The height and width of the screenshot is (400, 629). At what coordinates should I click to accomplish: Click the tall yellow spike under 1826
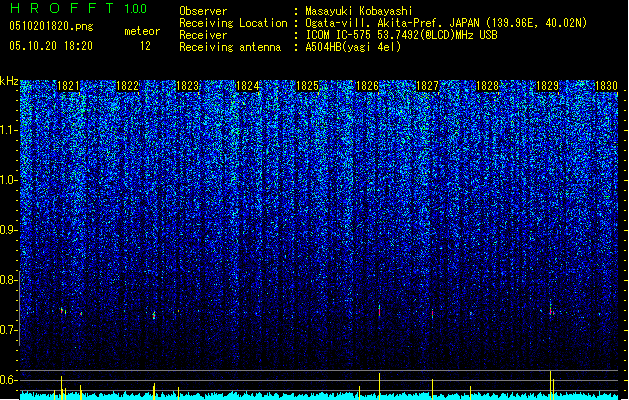click(x=379, y=386)
